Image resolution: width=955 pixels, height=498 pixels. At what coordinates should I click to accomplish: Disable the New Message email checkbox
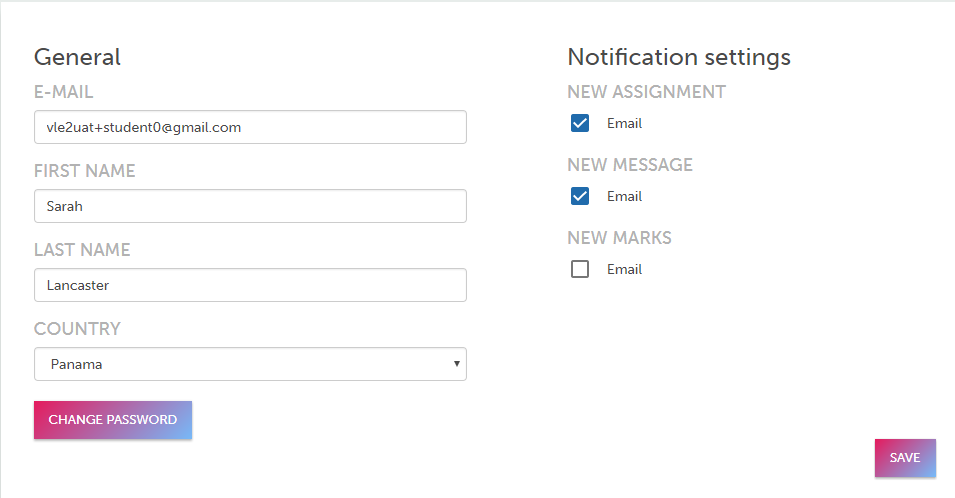pos(580,196)
